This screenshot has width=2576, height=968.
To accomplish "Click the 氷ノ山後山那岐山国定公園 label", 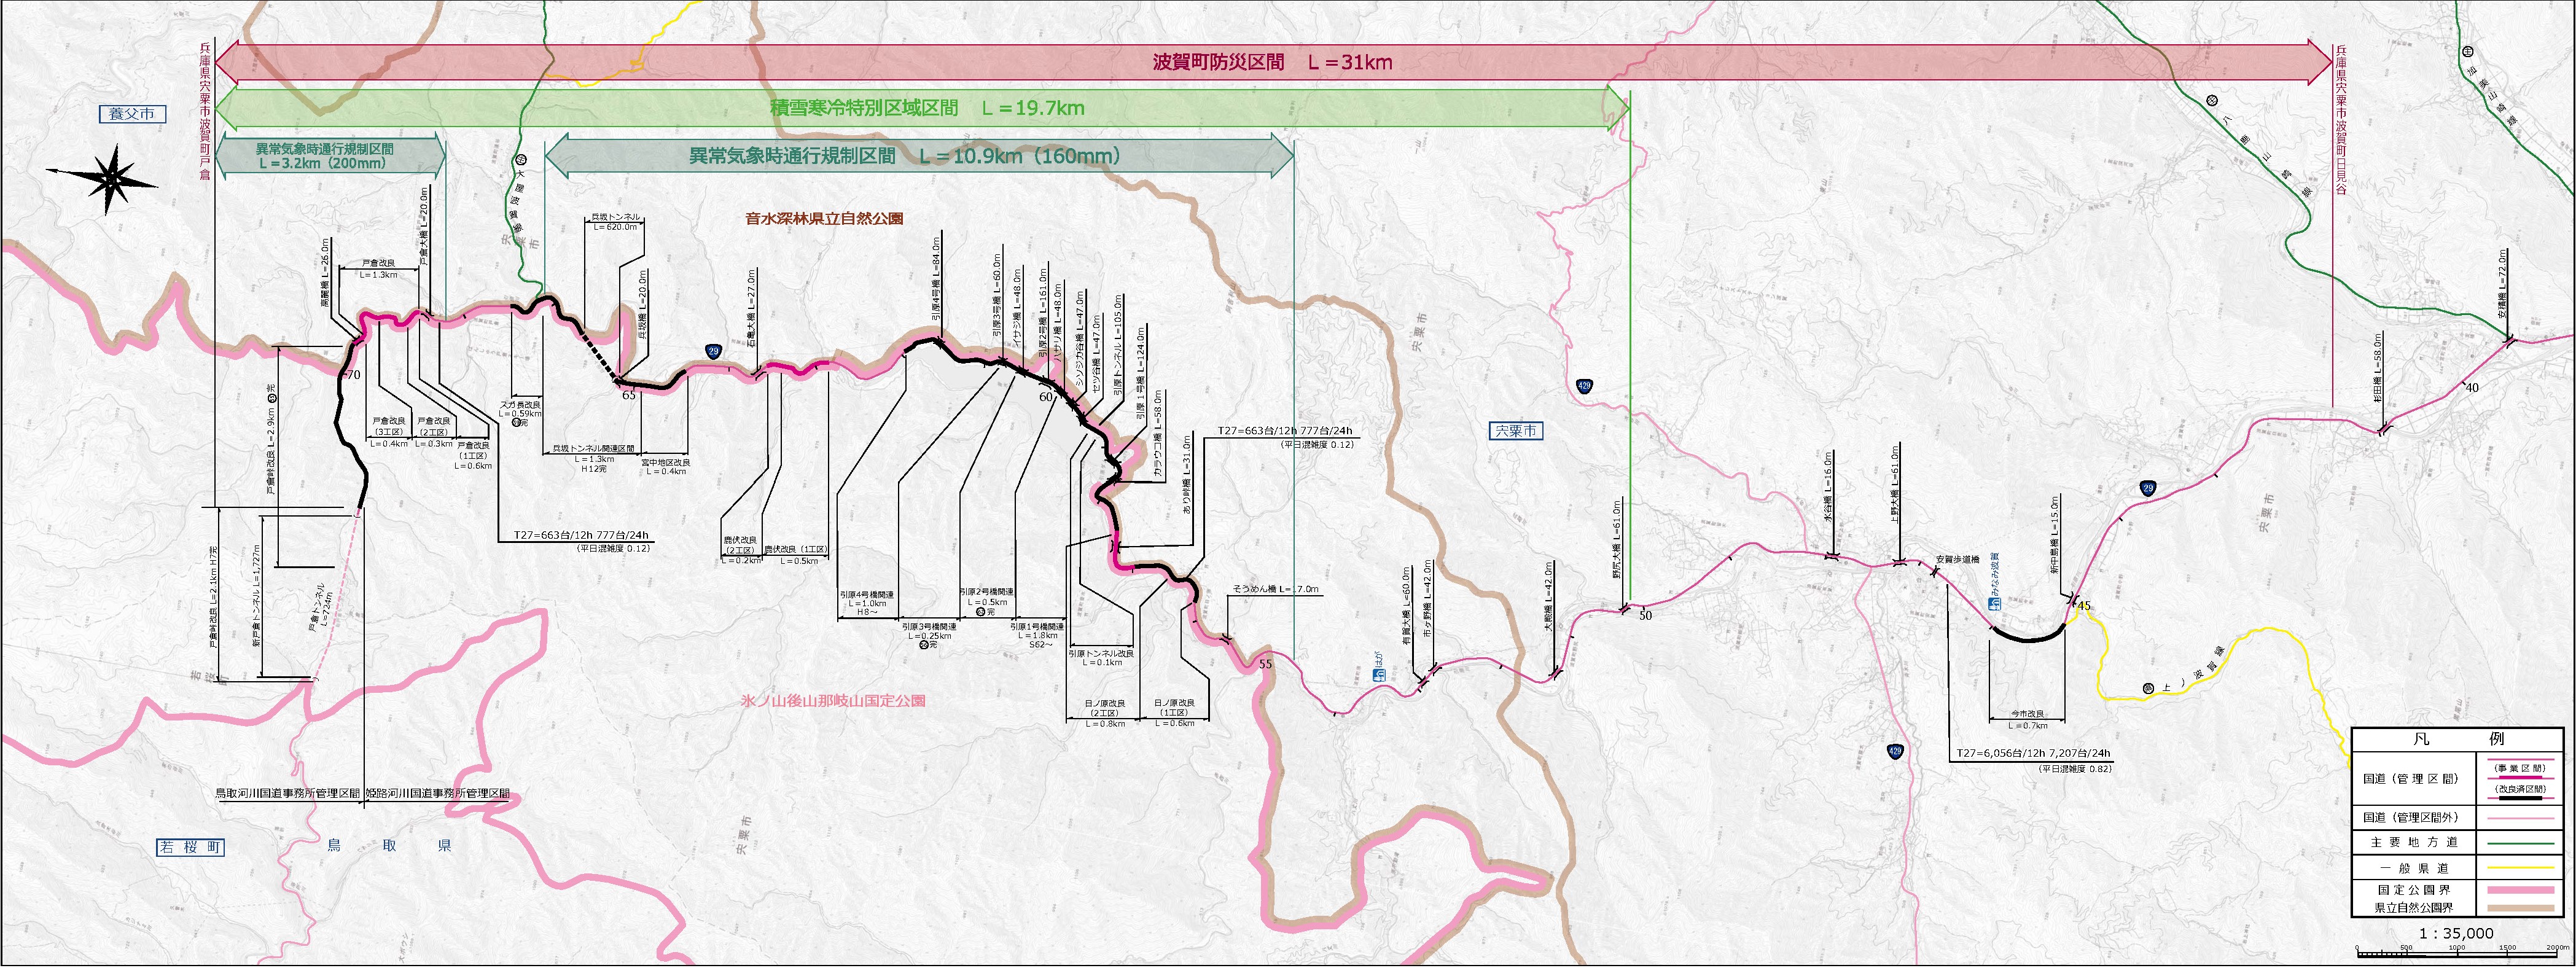I will pos(833,702).
